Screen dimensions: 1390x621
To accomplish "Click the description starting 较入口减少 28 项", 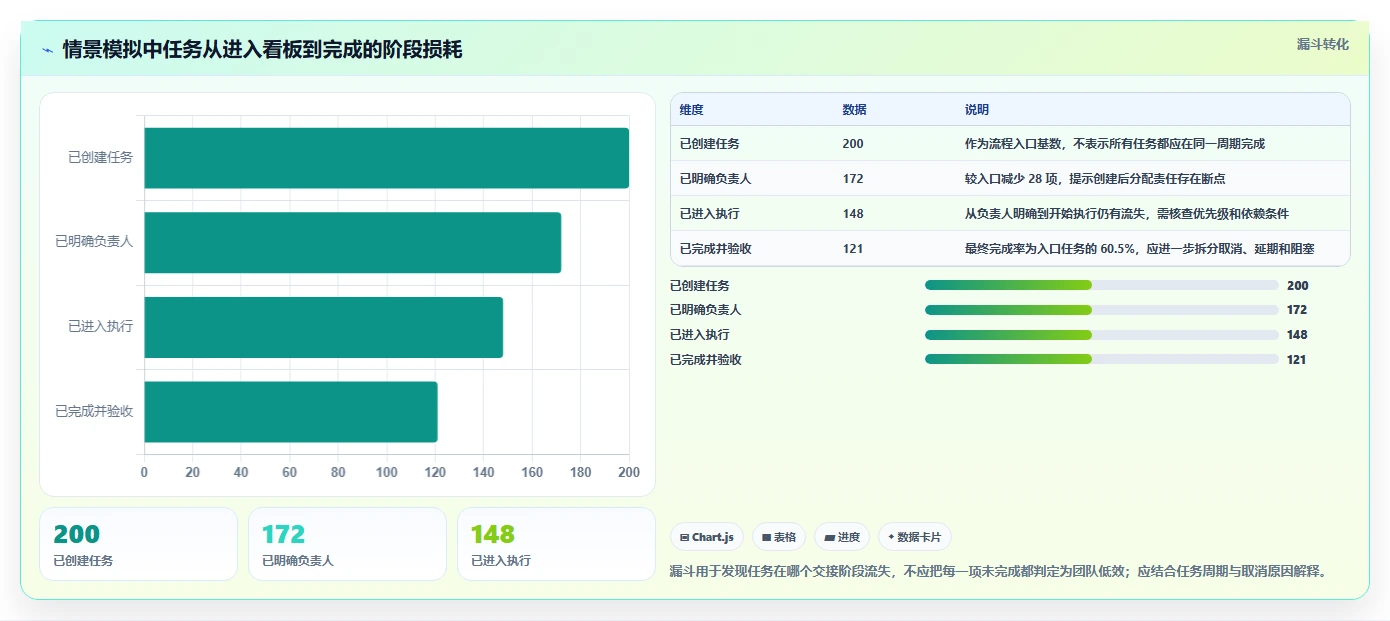I will click(x=1095, y=179).
